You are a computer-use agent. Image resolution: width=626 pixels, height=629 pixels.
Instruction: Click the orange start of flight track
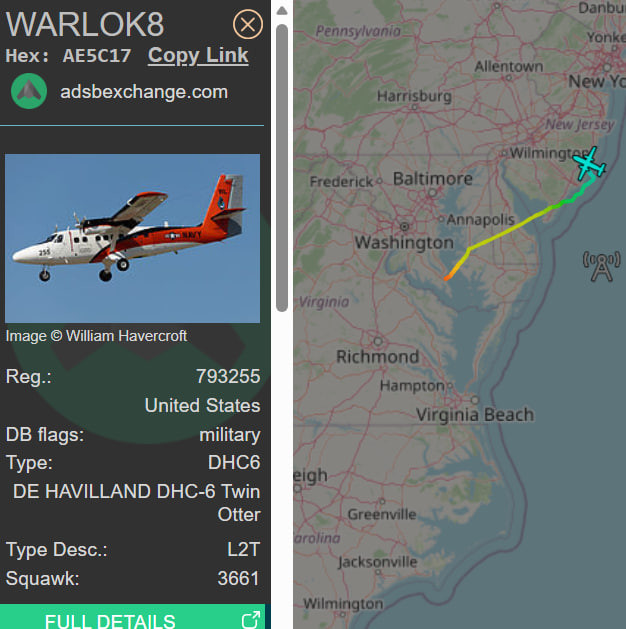click(x=447, y=277)
